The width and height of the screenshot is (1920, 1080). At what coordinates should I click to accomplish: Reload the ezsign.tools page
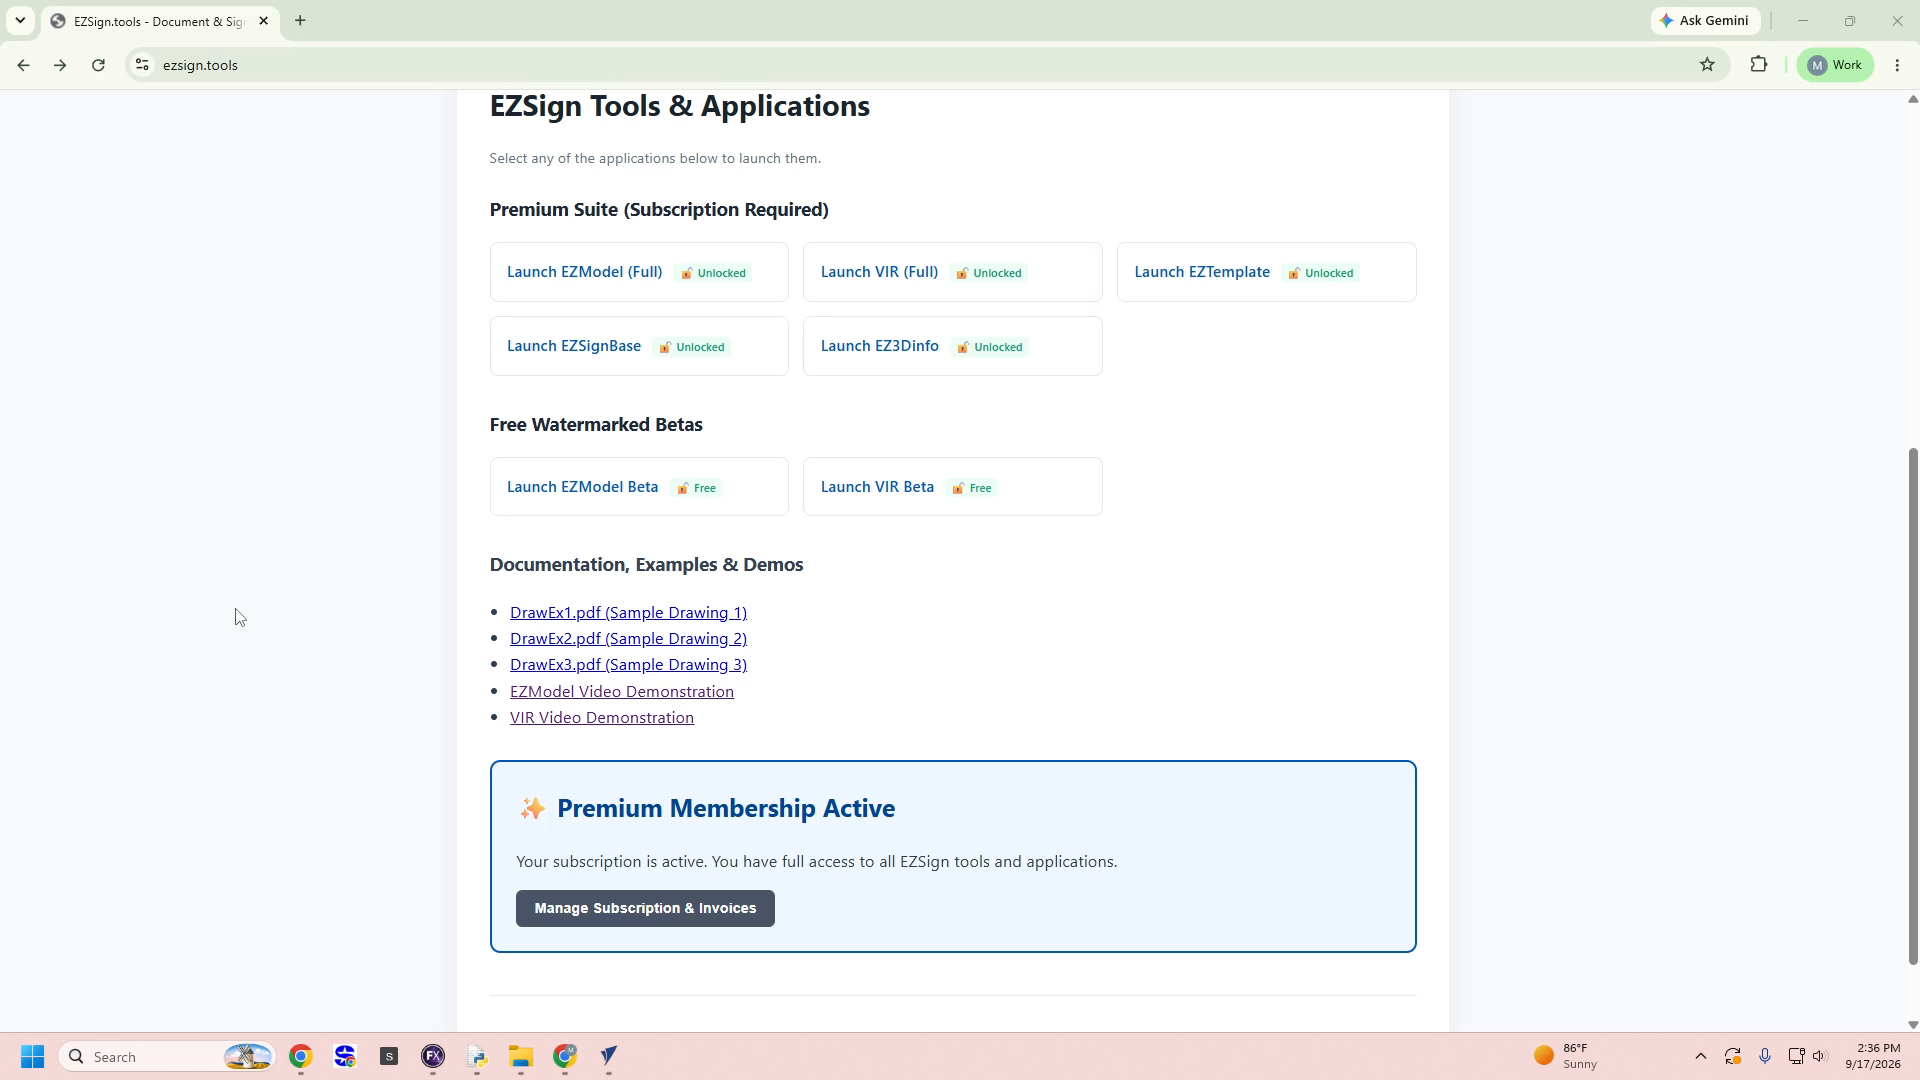point(98,65)
